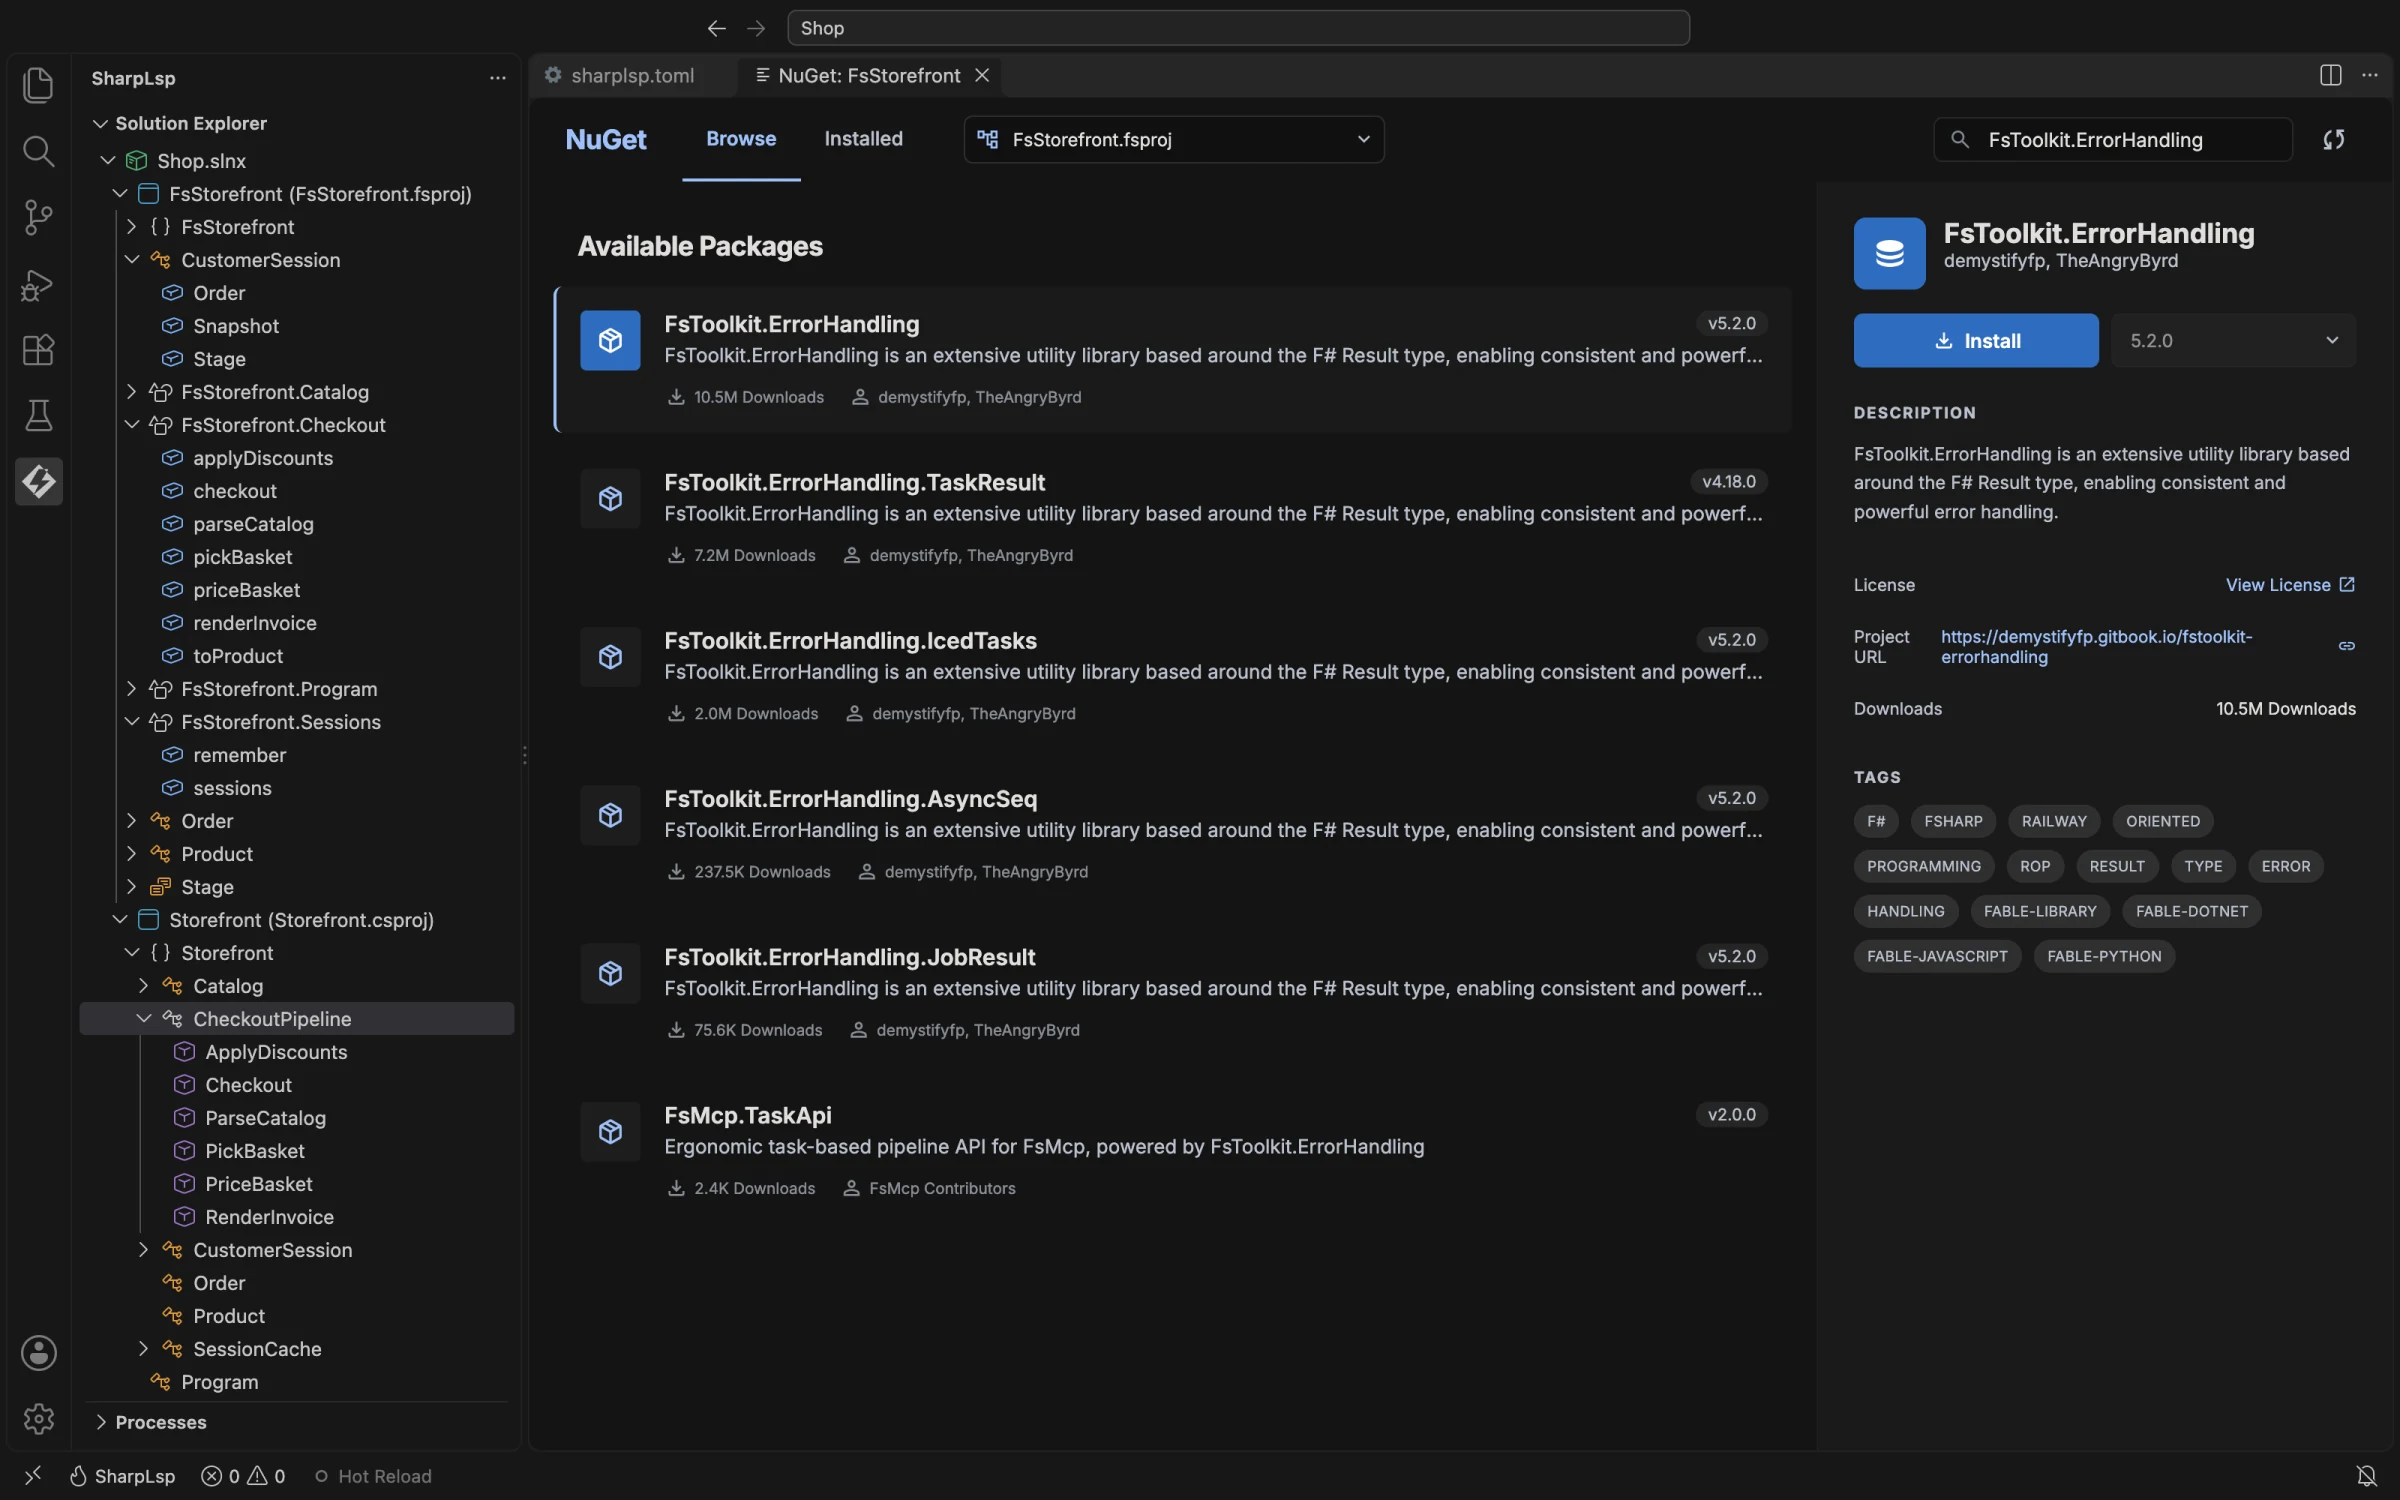Expand the SessionCache tree node

[x=143, y=1349]
